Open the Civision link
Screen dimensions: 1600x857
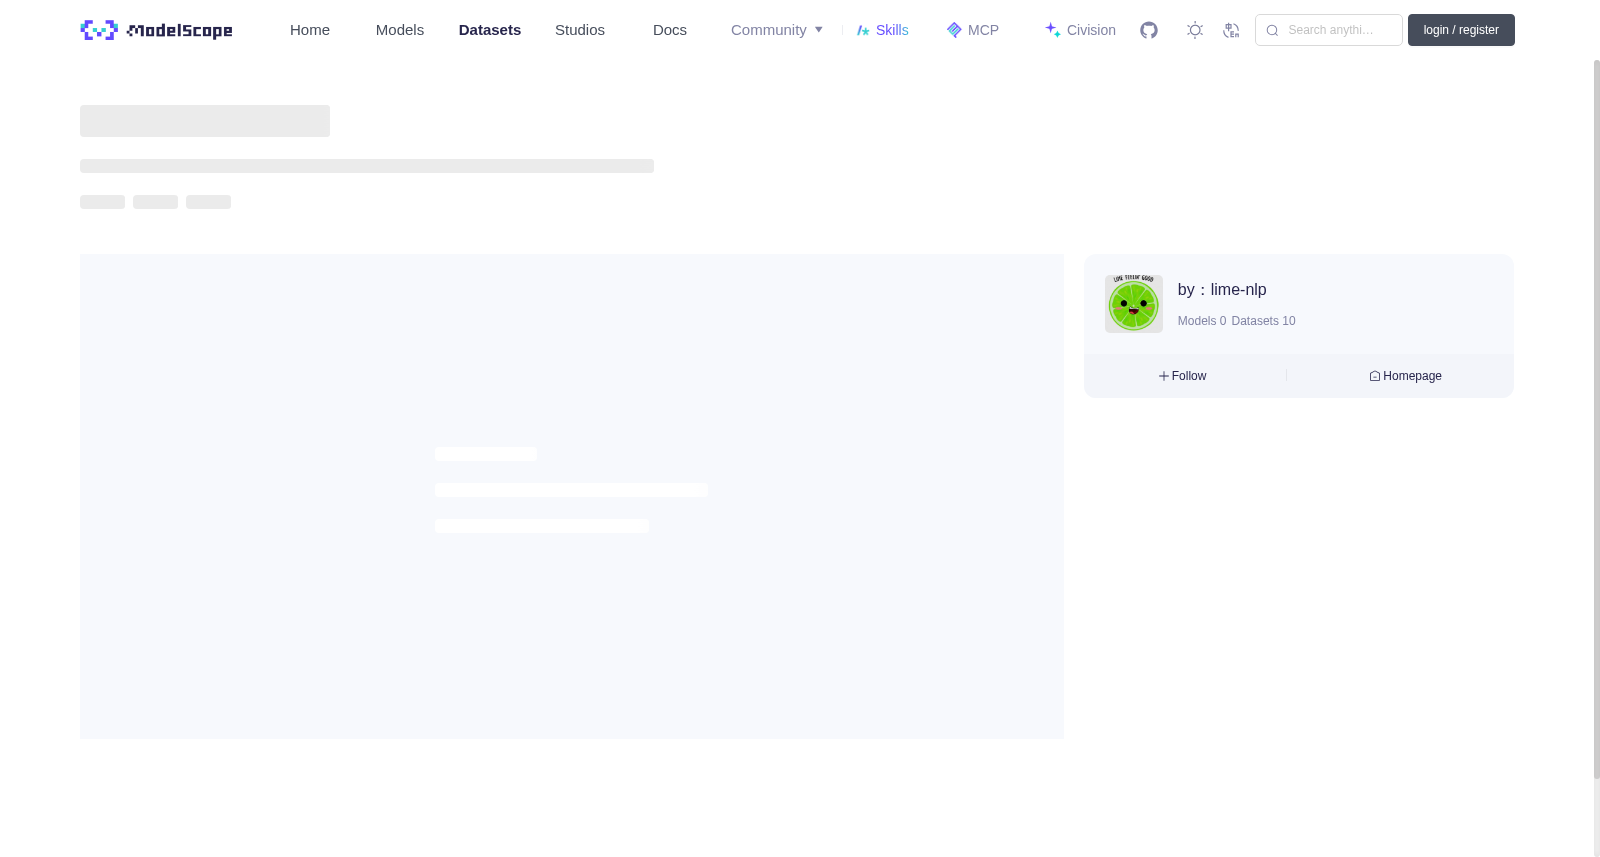[1080, 30]
